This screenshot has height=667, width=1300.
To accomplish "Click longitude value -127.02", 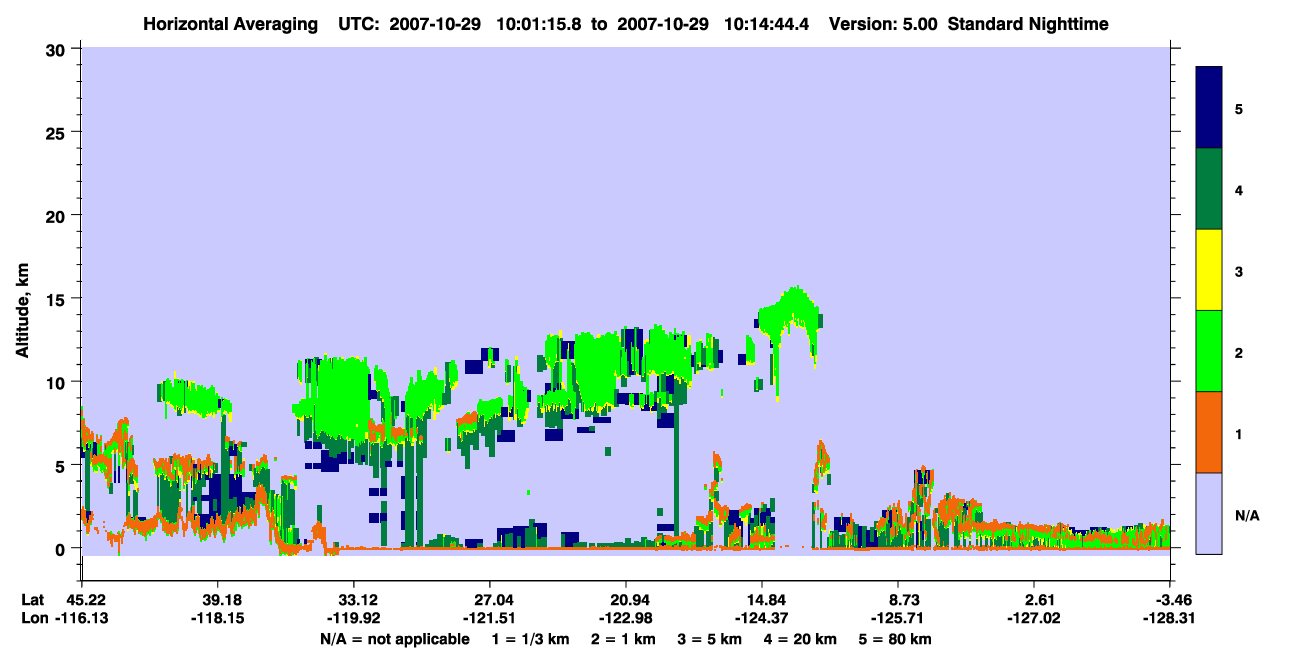I will coord(1034,618).
